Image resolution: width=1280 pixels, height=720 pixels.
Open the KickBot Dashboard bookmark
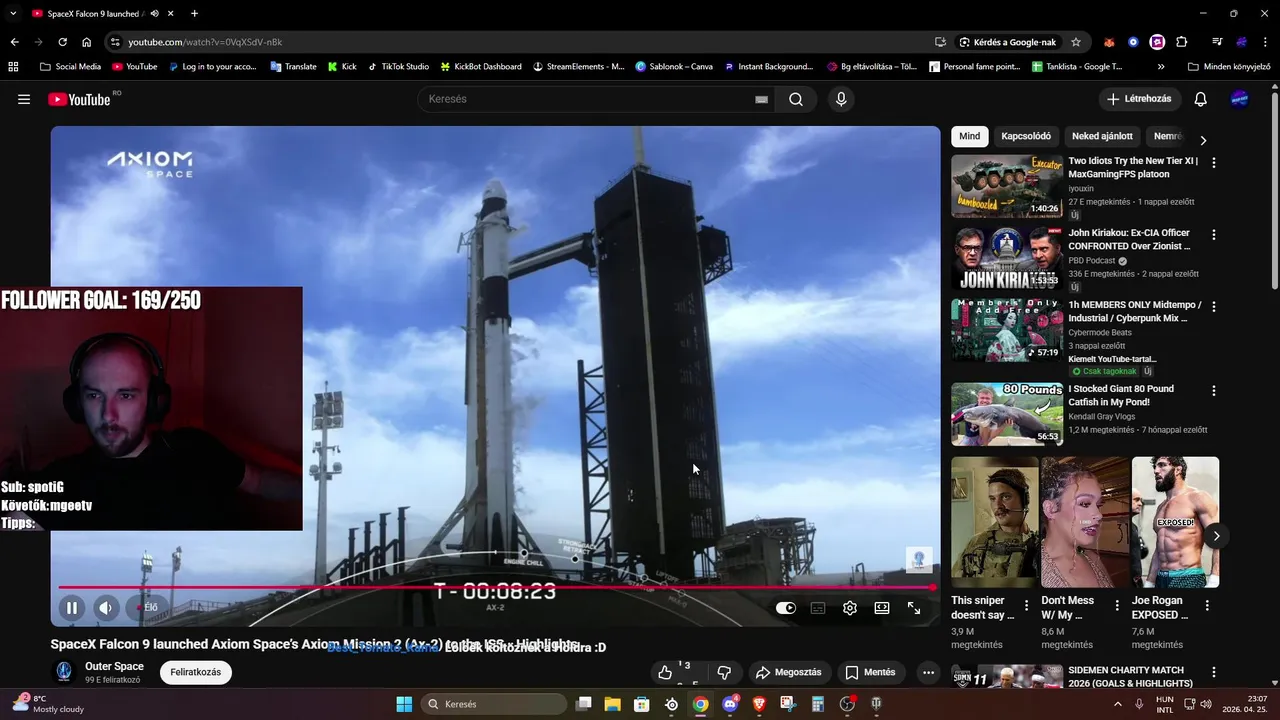(481, 67)
